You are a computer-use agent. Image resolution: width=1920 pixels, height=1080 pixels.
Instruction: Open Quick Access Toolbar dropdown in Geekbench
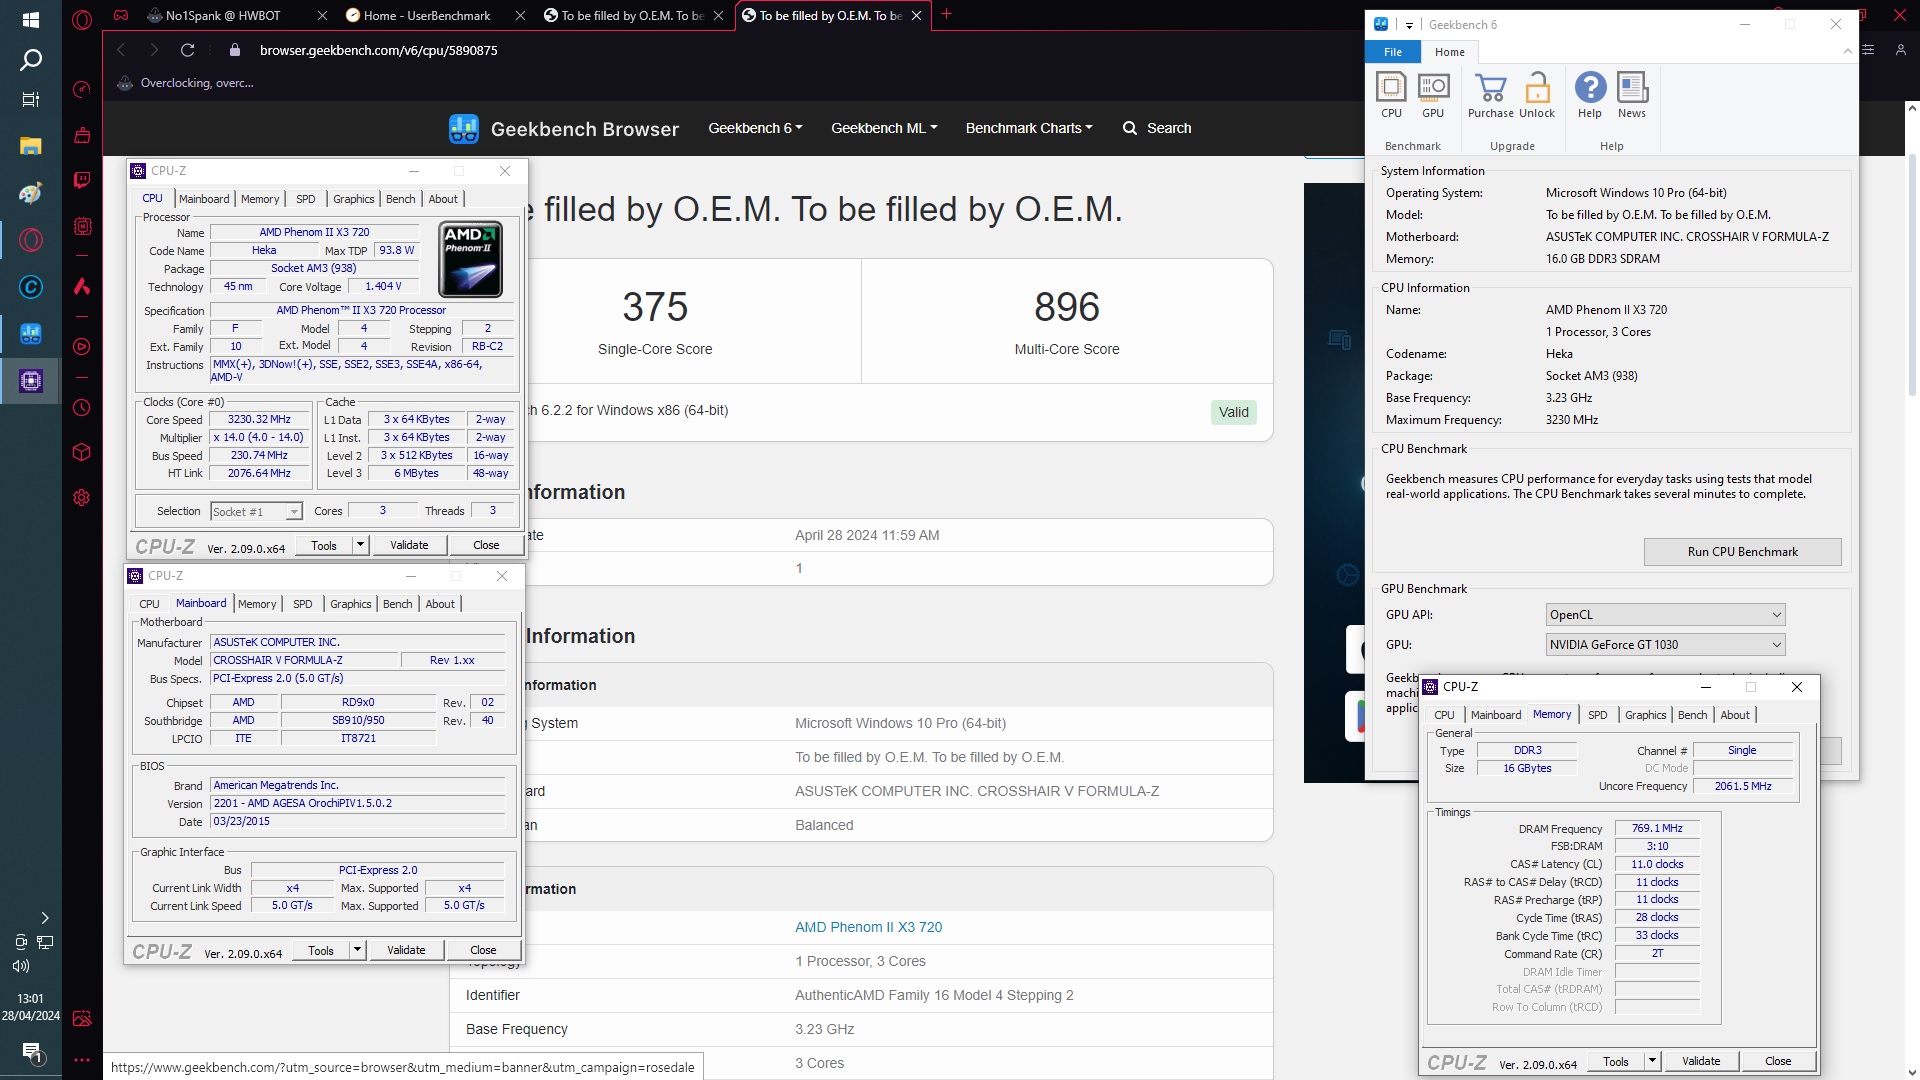click(1409, 25)
